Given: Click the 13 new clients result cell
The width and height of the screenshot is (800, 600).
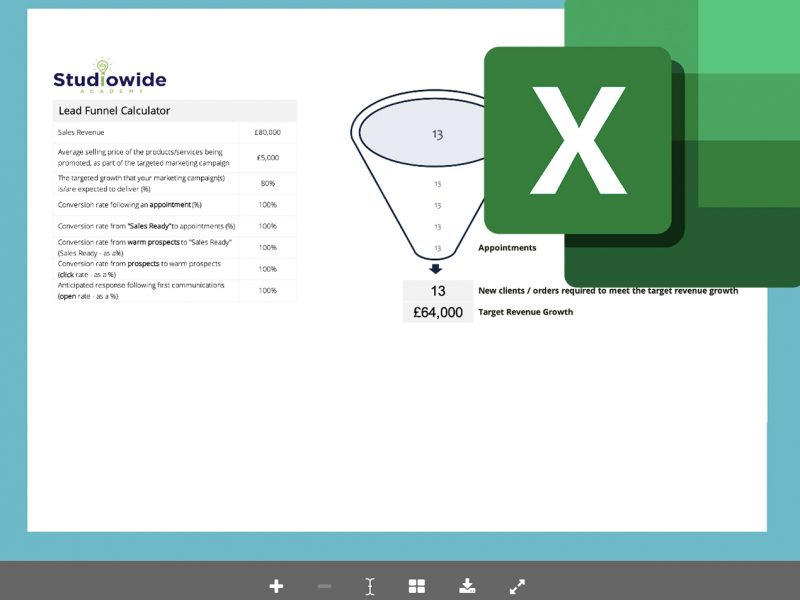Looking at the screenshot, I should (438, 291).
